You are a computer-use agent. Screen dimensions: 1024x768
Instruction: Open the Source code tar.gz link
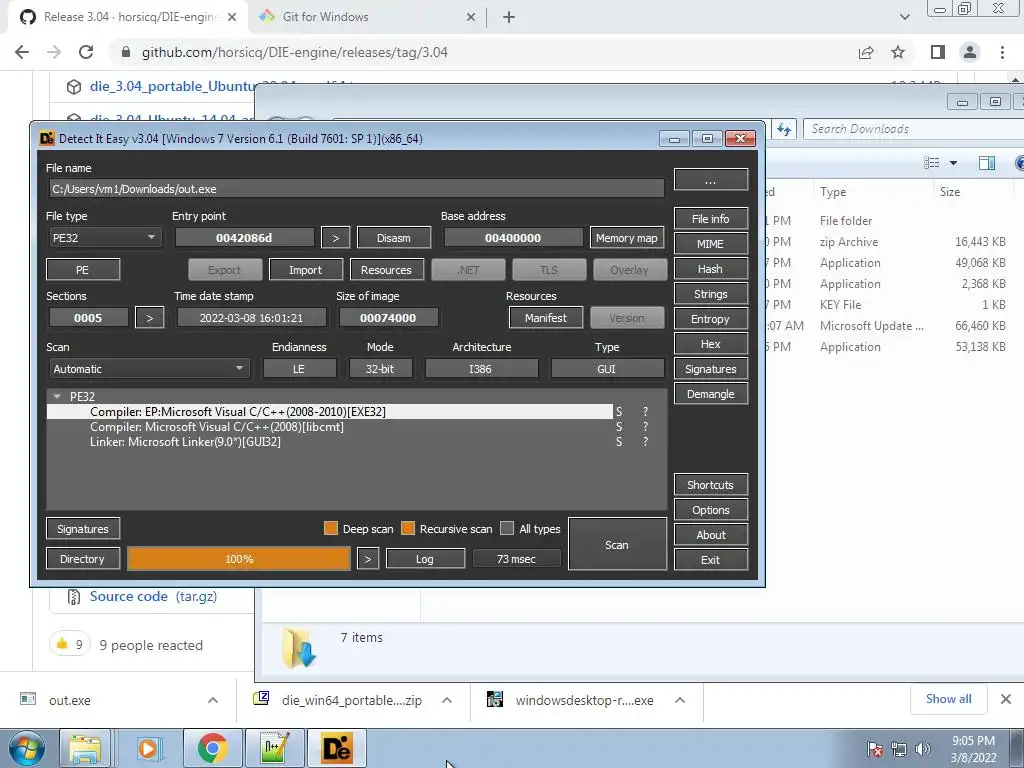153,596
